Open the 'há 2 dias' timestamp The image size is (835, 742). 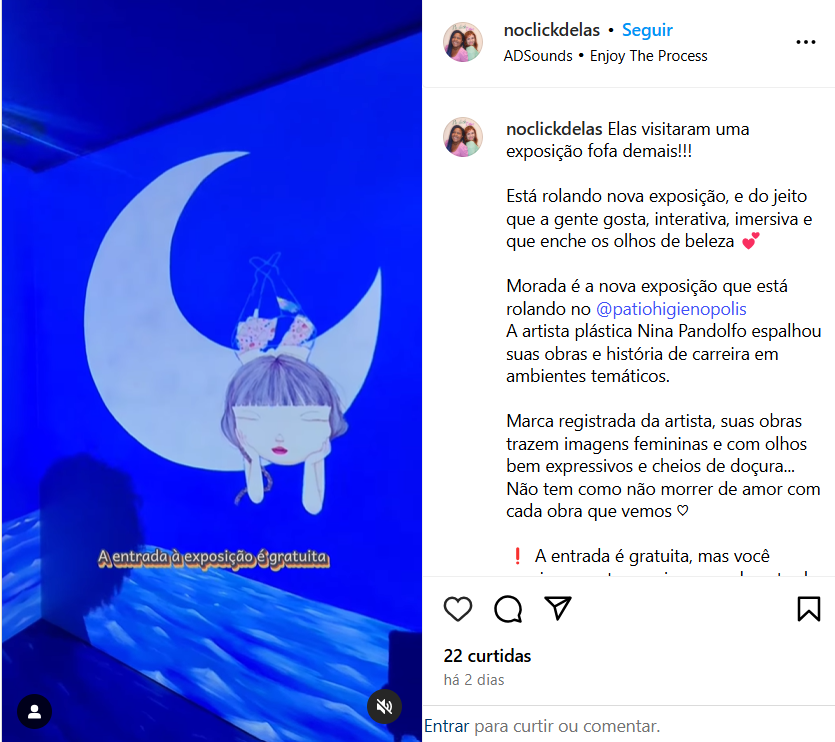pyautogui.click(x=473, y=680)
